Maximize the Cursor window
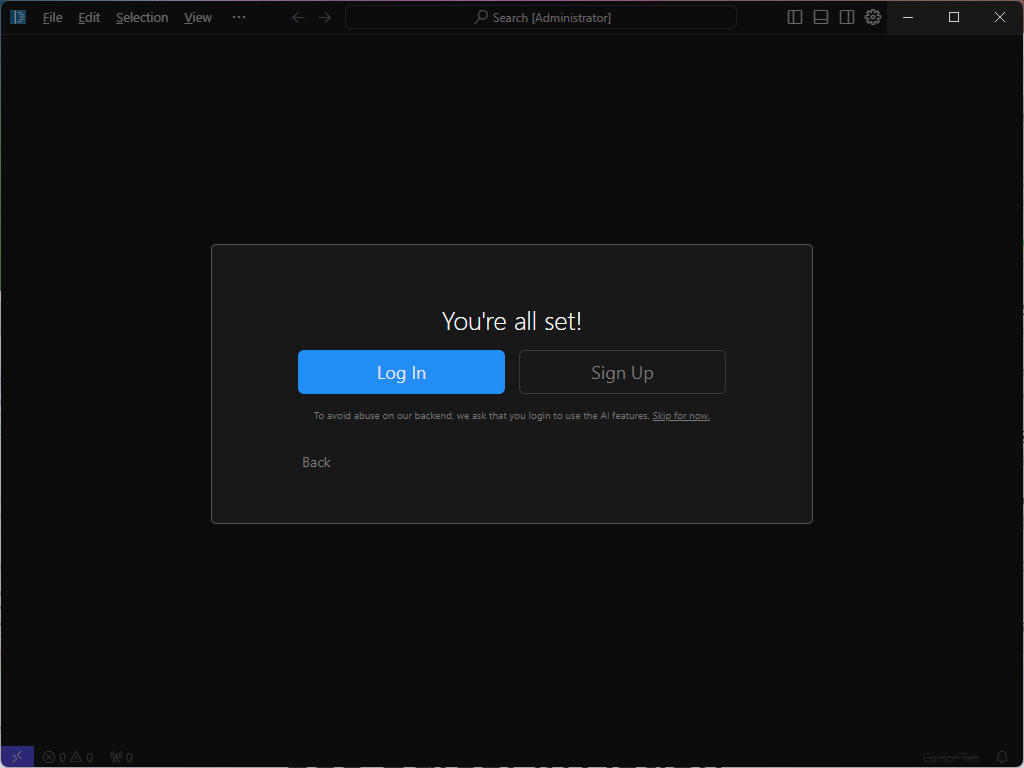Image resolution: width=1024 pixels, height=768 pixels. tap(953, 18)
